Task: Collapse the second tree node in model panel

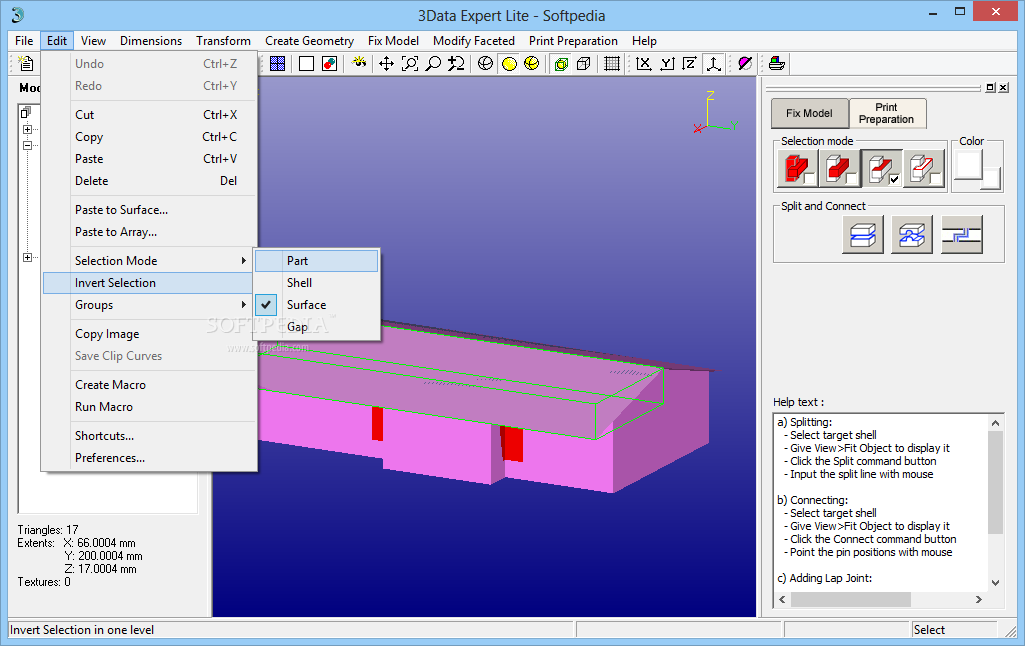Action: 27,145
